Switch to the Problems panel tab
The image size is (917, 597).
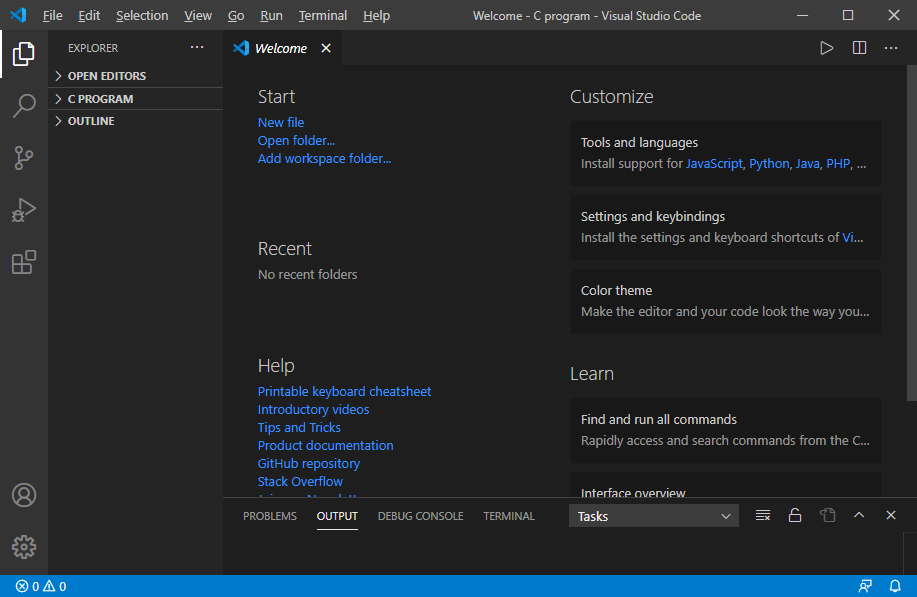[270, 516]
